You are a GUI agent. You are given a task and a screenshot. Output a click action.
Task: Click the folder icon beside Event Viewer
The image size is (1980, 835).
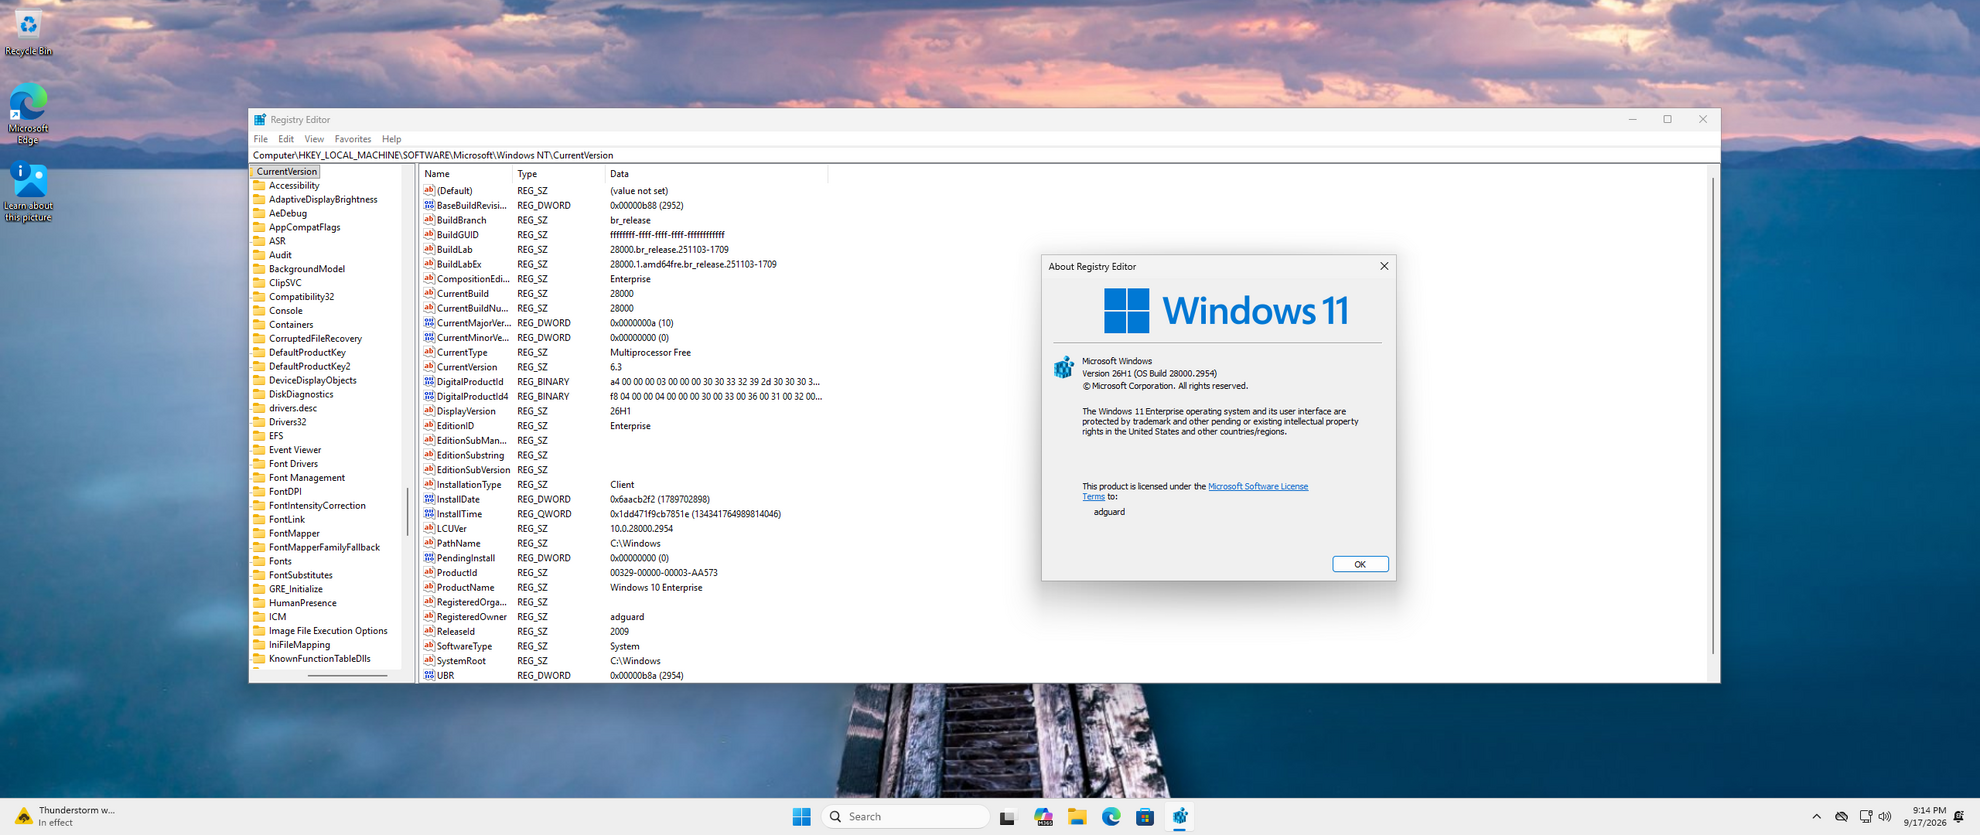[259, 450]
